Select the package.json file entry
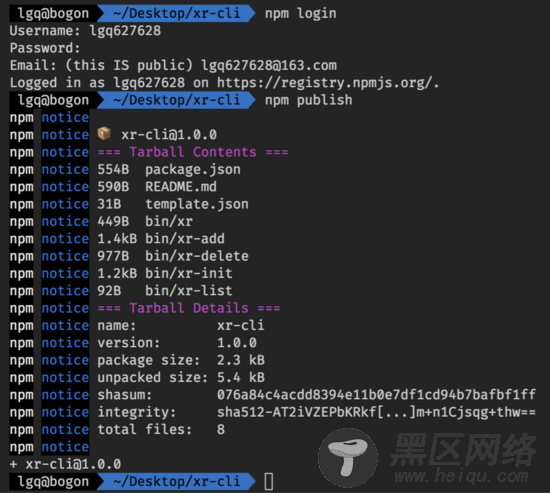The image size is (550, 493). (193, 169)
